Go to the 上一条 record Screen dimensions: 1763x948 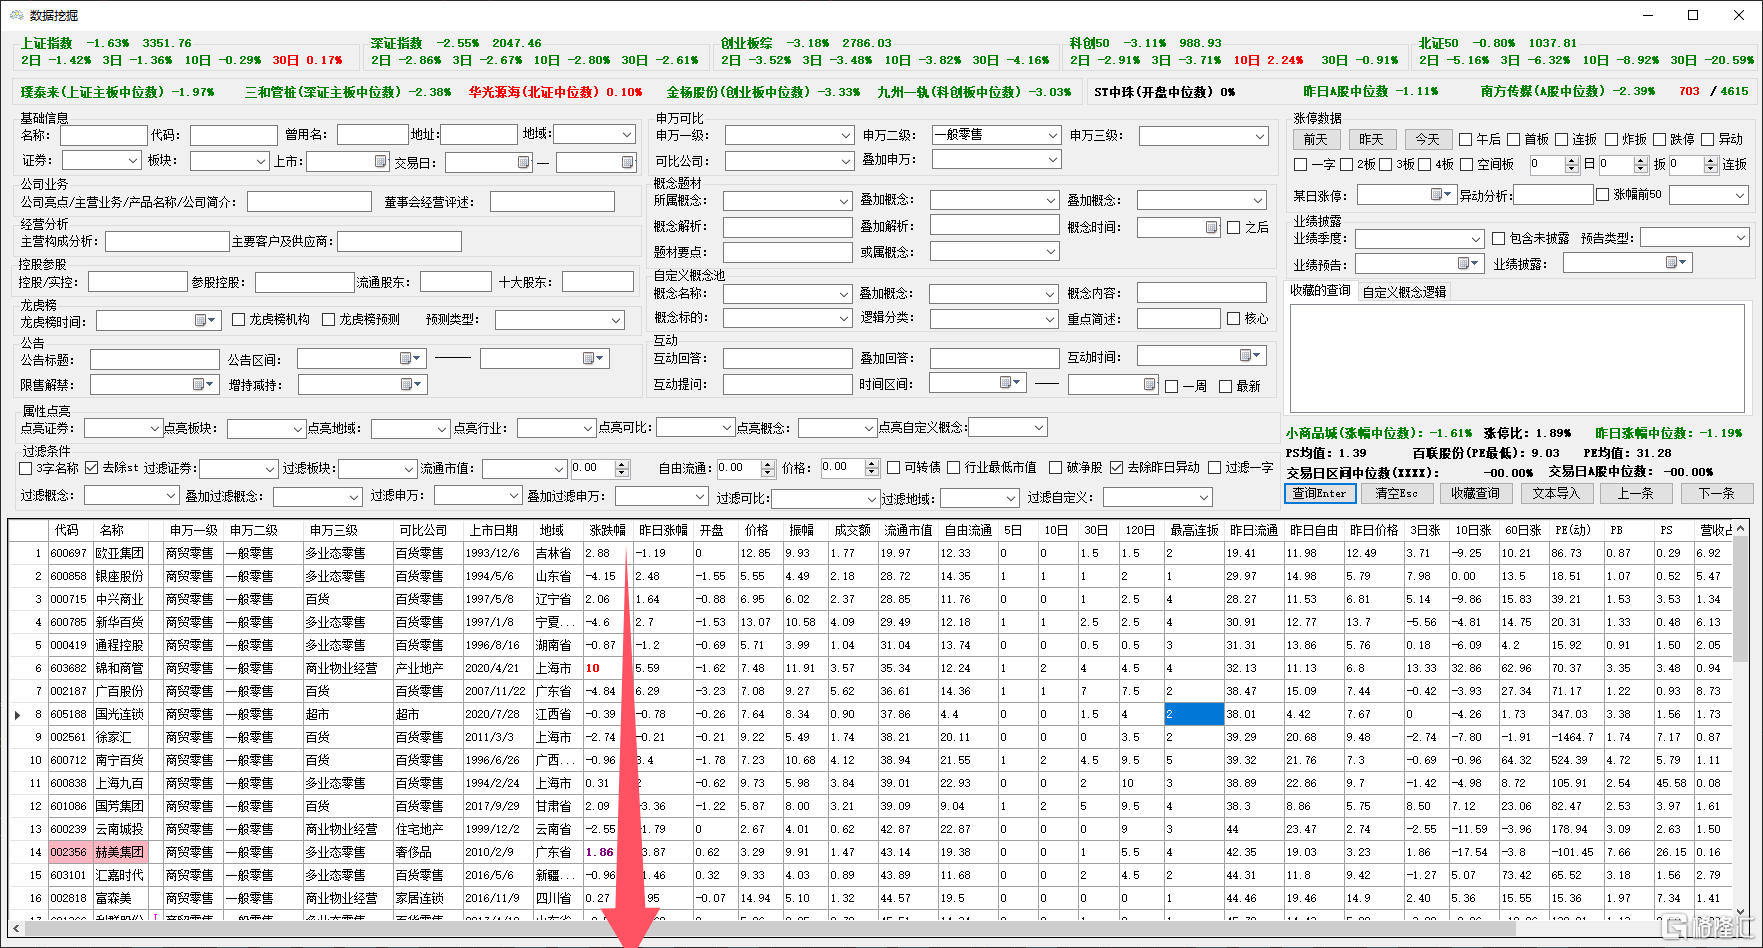[x=1635, y=493]
